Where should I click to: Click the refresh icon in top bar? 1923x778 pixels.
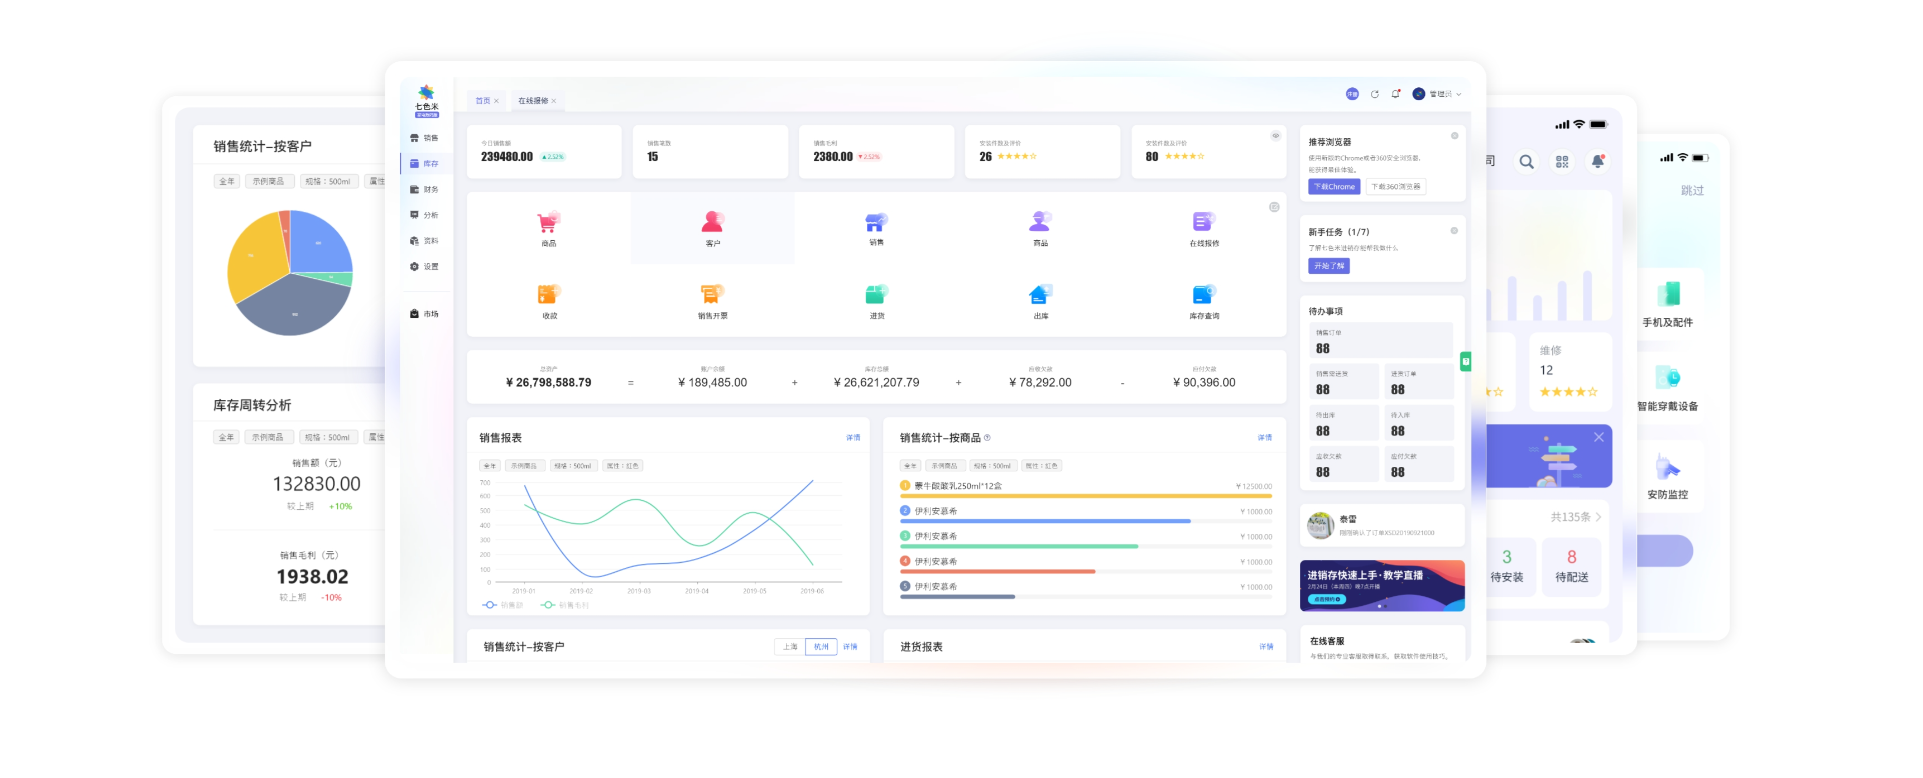coord(1375,94)
